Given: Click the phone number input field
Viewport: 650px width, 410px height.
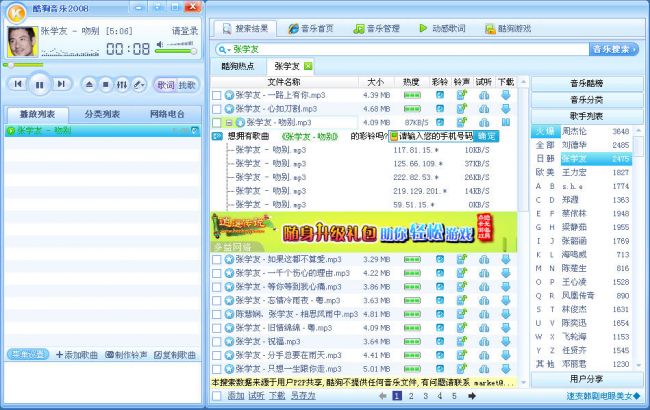Looking at the screenshot, I should coord(431,136).
